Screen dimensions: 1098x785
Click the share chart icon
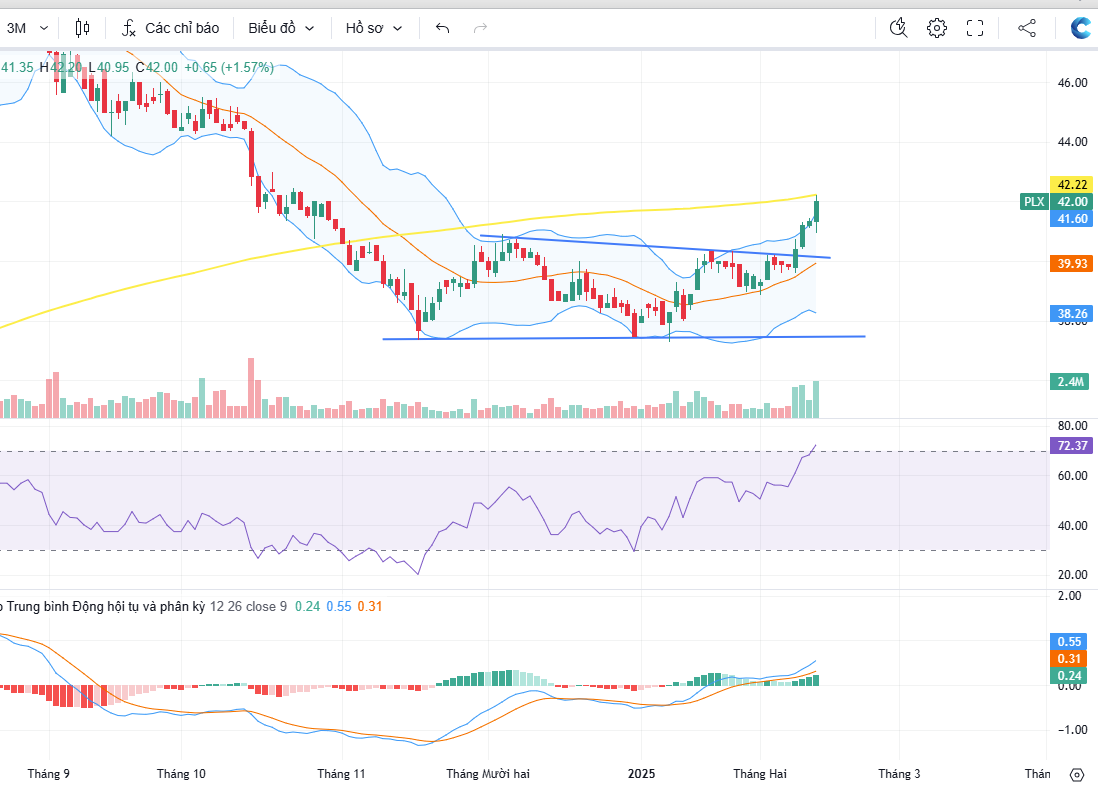[1027, 28]
